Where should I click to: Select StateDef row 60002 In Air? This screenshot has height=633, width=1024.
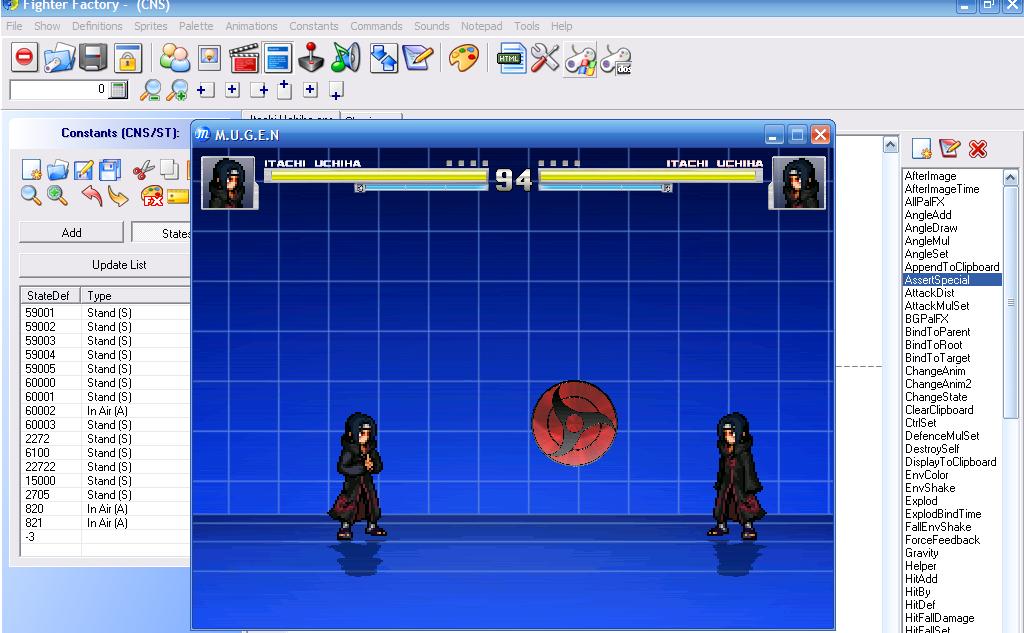[x=106, y=411]
